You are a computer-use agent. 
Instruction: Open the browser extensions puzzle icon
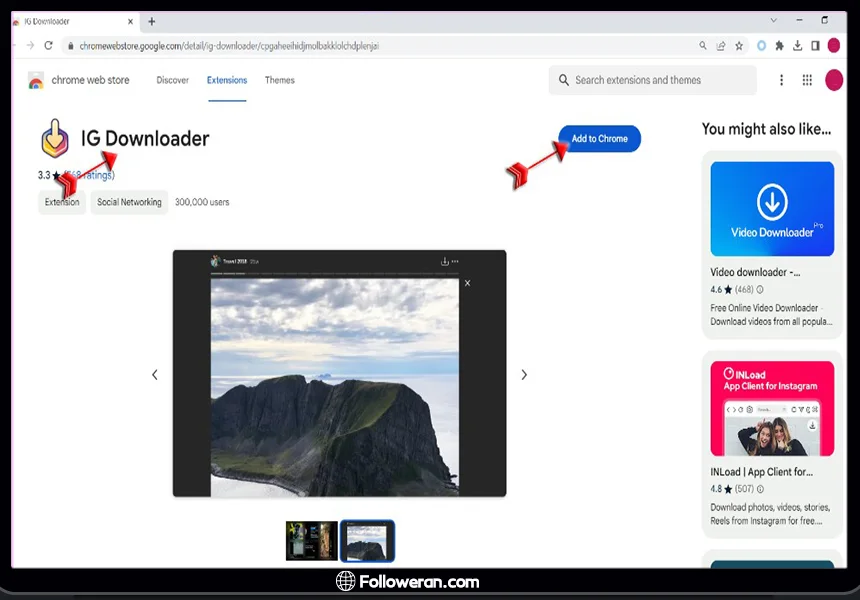point(780,45)
